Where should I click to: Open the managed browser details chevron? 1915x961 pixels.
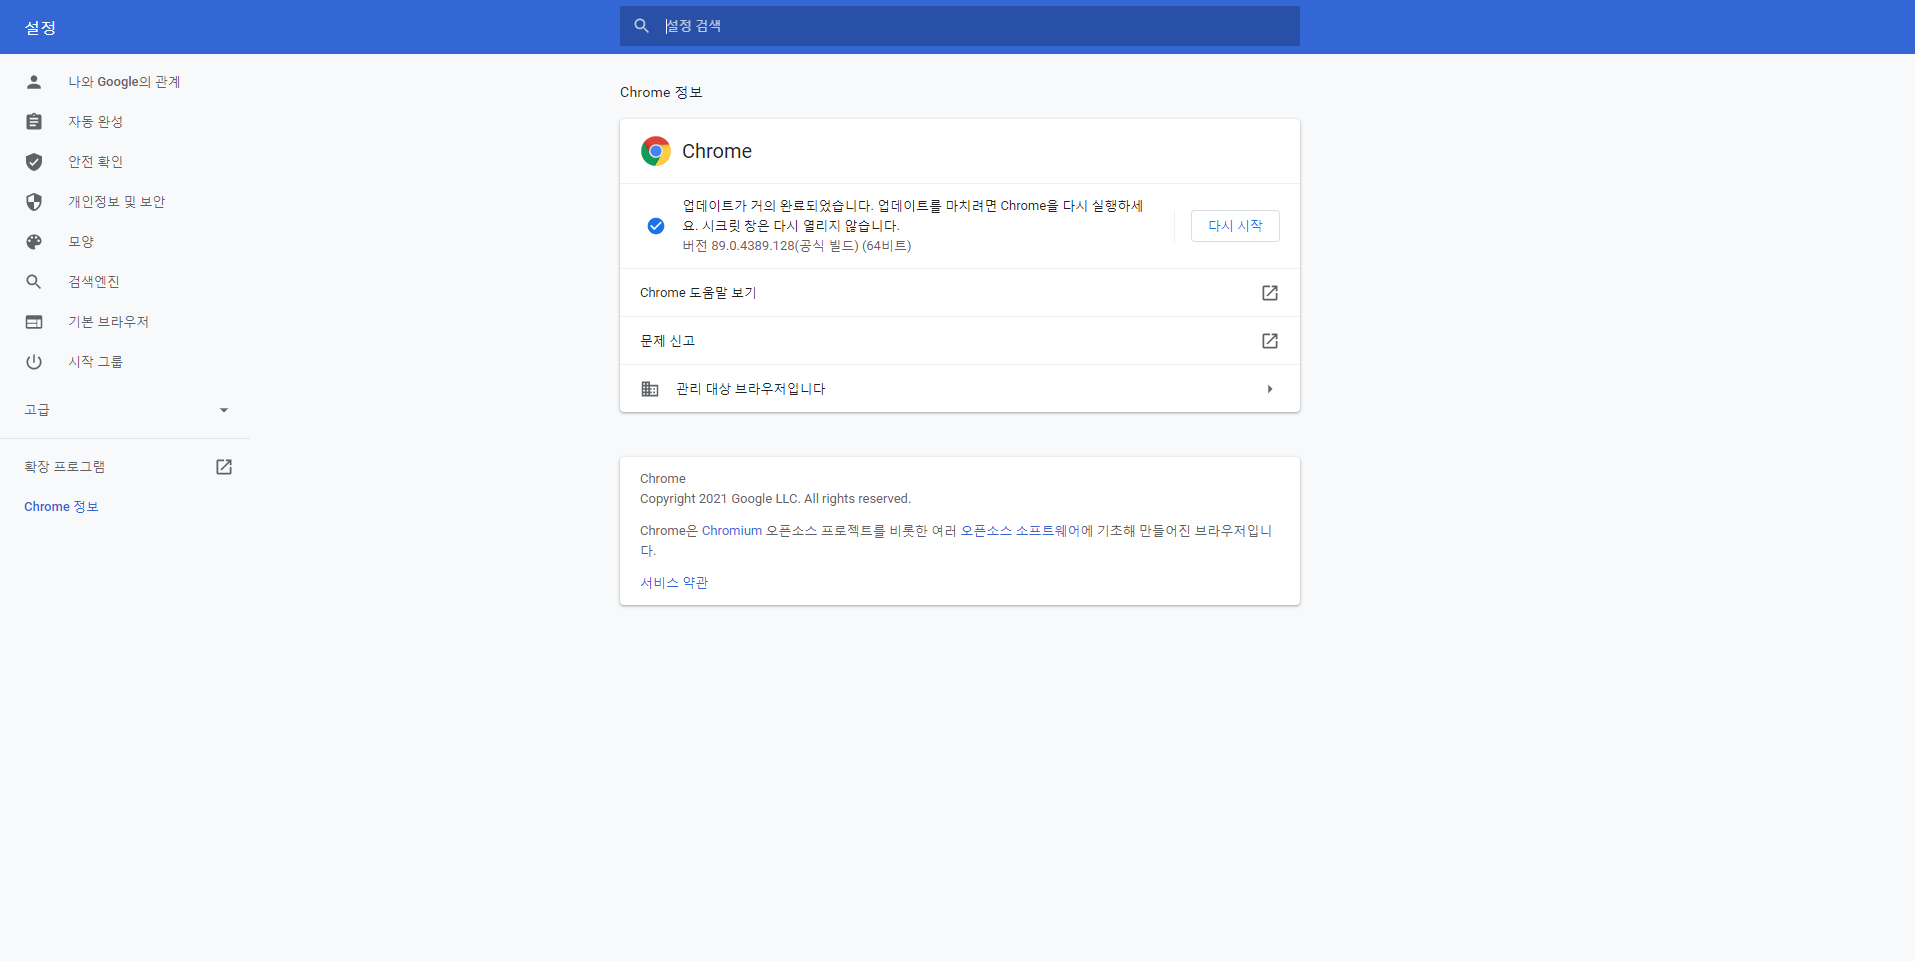tap(1270, 389)
